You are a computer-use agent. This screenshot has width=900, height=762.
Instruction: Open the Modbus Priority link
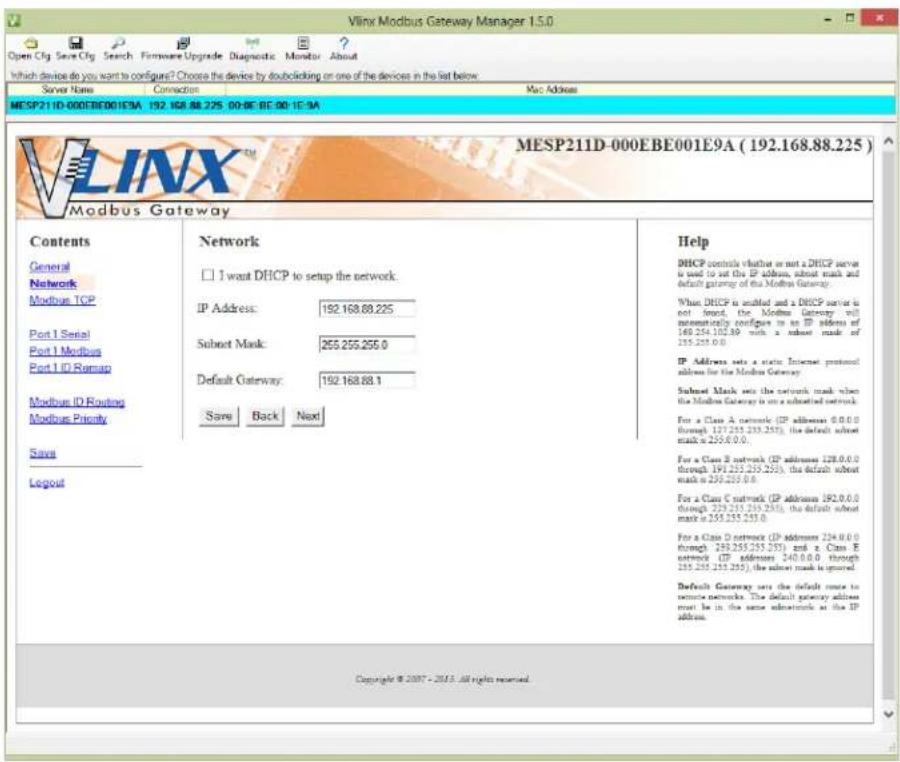coord(68,418)
